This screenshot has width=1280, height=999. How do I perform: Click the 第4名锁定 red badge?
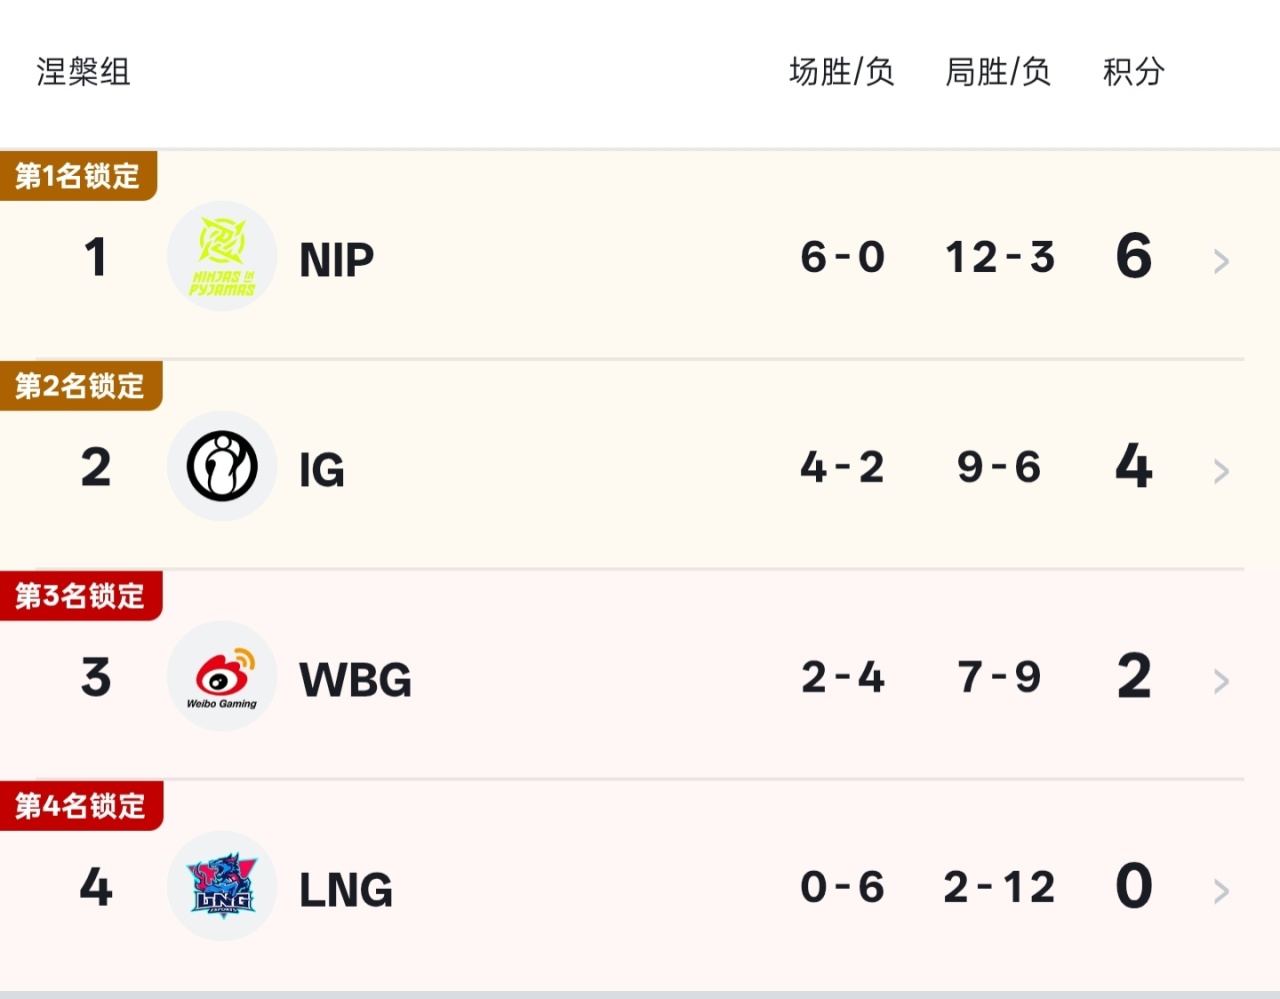[80, 806]
